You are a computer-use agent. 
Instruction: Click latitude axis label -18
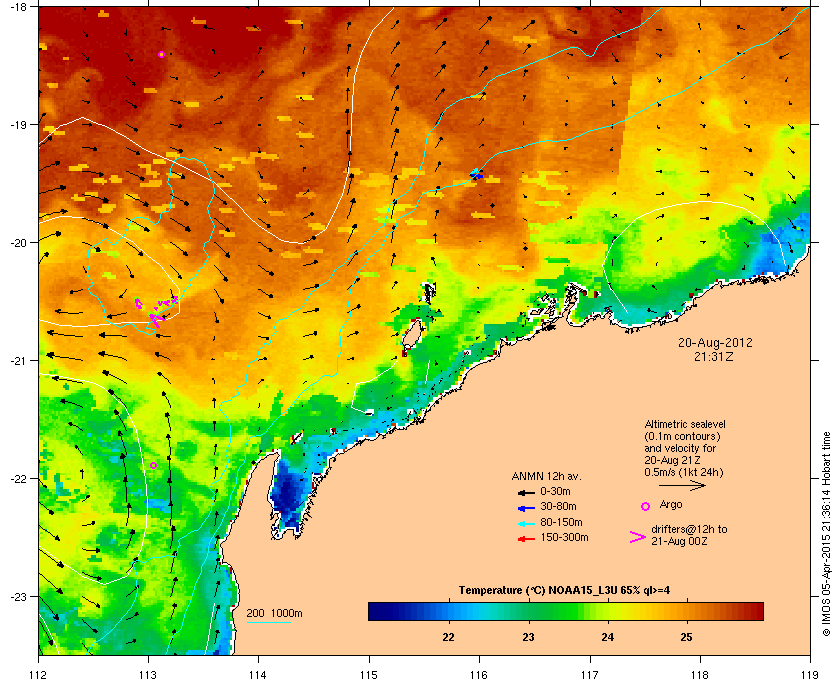(19, 6)
